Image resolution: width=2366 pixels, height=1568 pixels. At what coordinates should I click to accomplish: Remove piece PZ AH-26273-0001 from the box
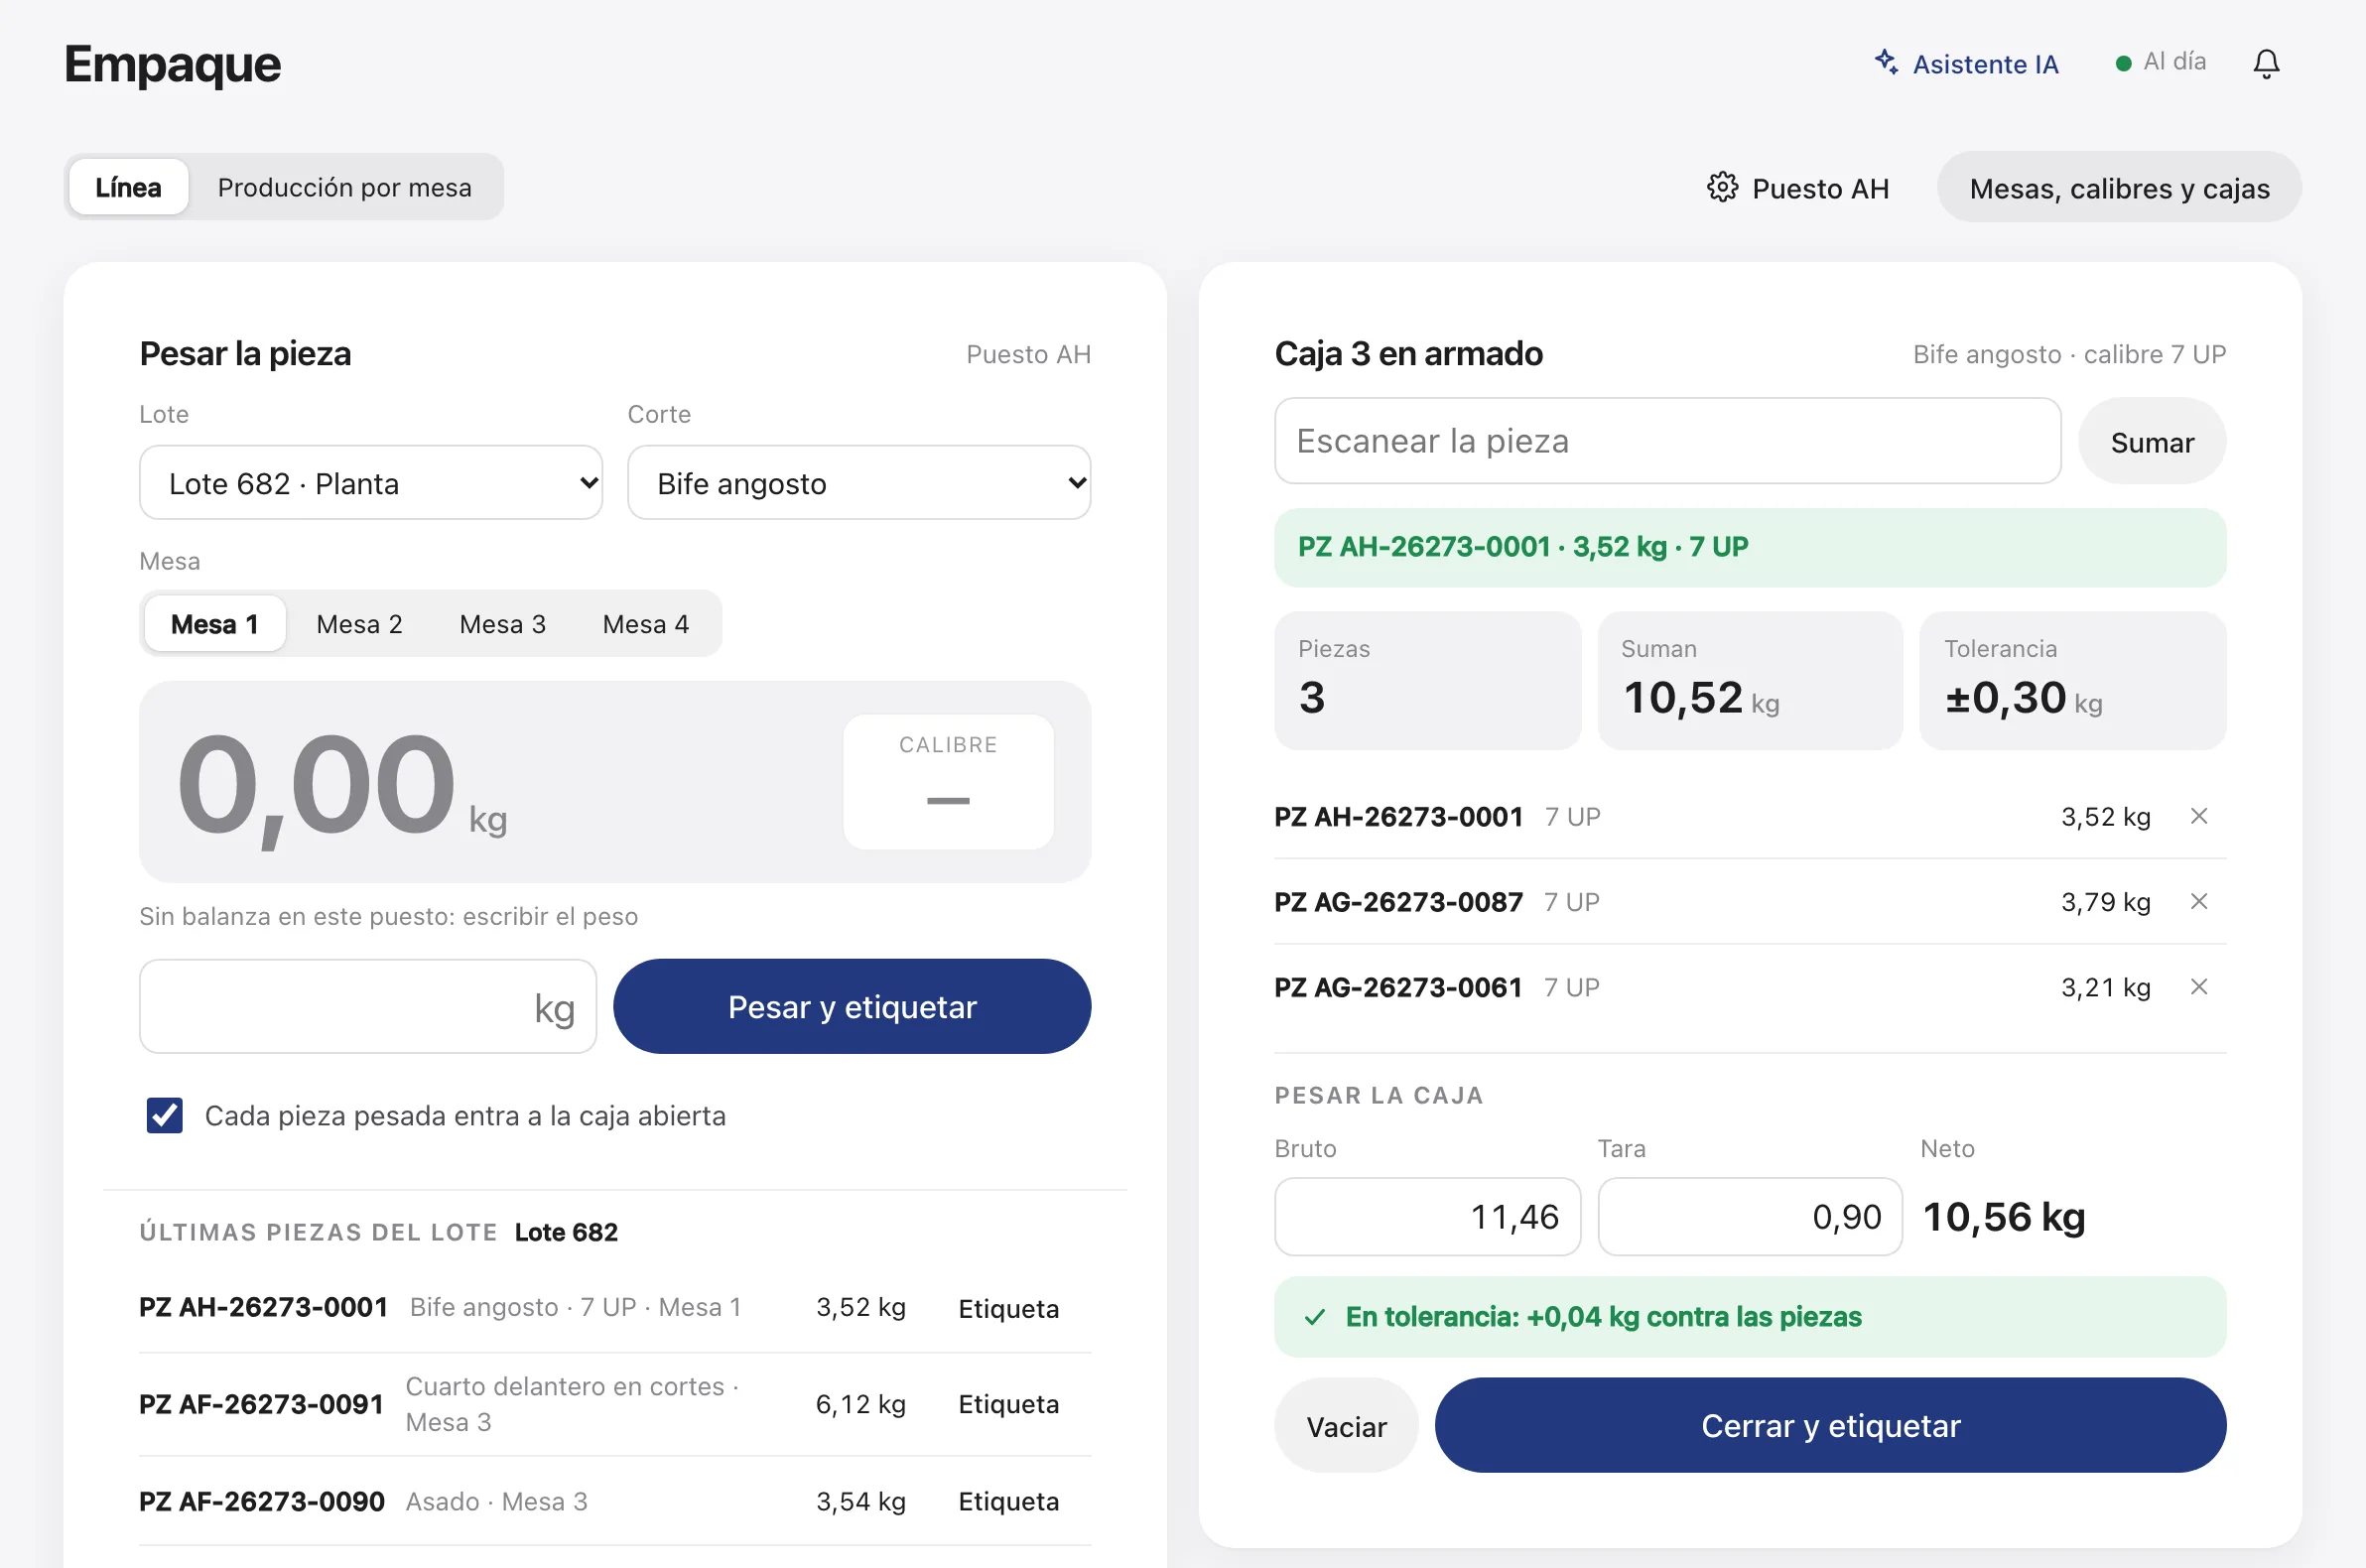coord(2198,816)
